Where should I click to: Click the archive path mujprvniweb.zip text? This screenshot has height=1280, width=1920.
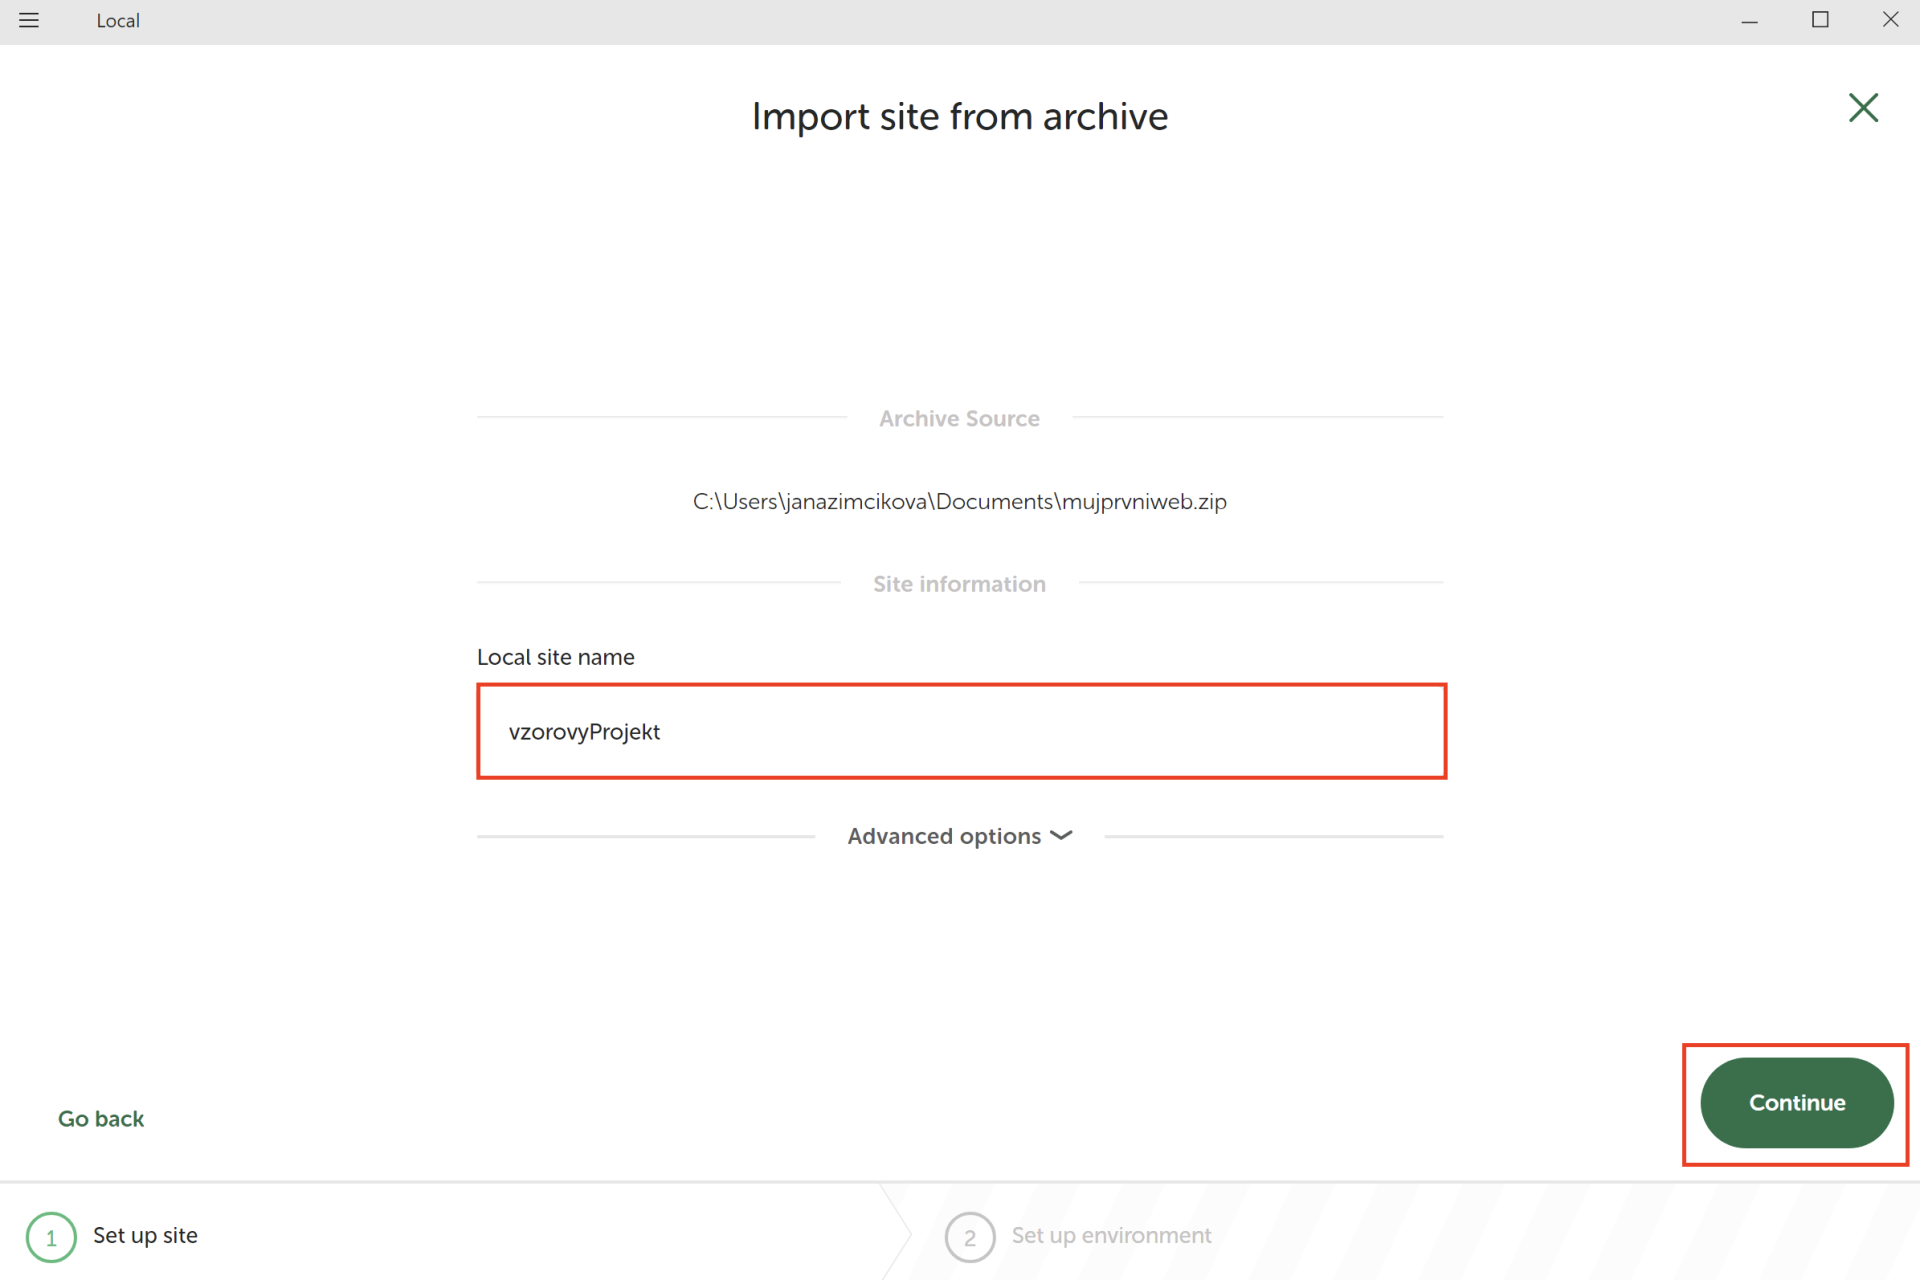[x=959, y=501]
